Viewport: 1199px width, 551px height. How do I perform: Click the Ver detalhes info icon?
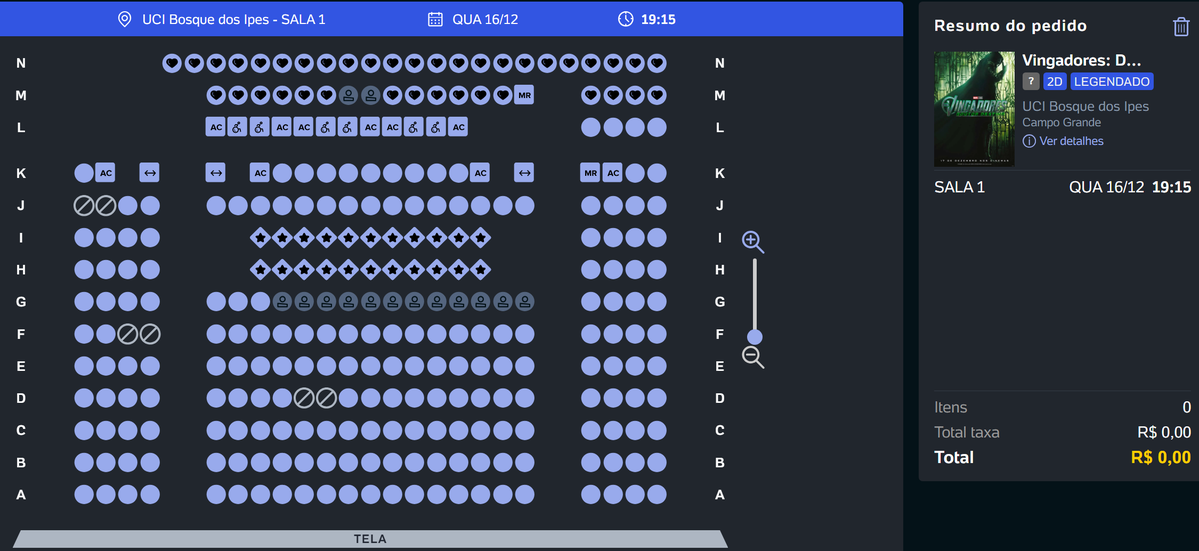click(x=1028, y=141)
